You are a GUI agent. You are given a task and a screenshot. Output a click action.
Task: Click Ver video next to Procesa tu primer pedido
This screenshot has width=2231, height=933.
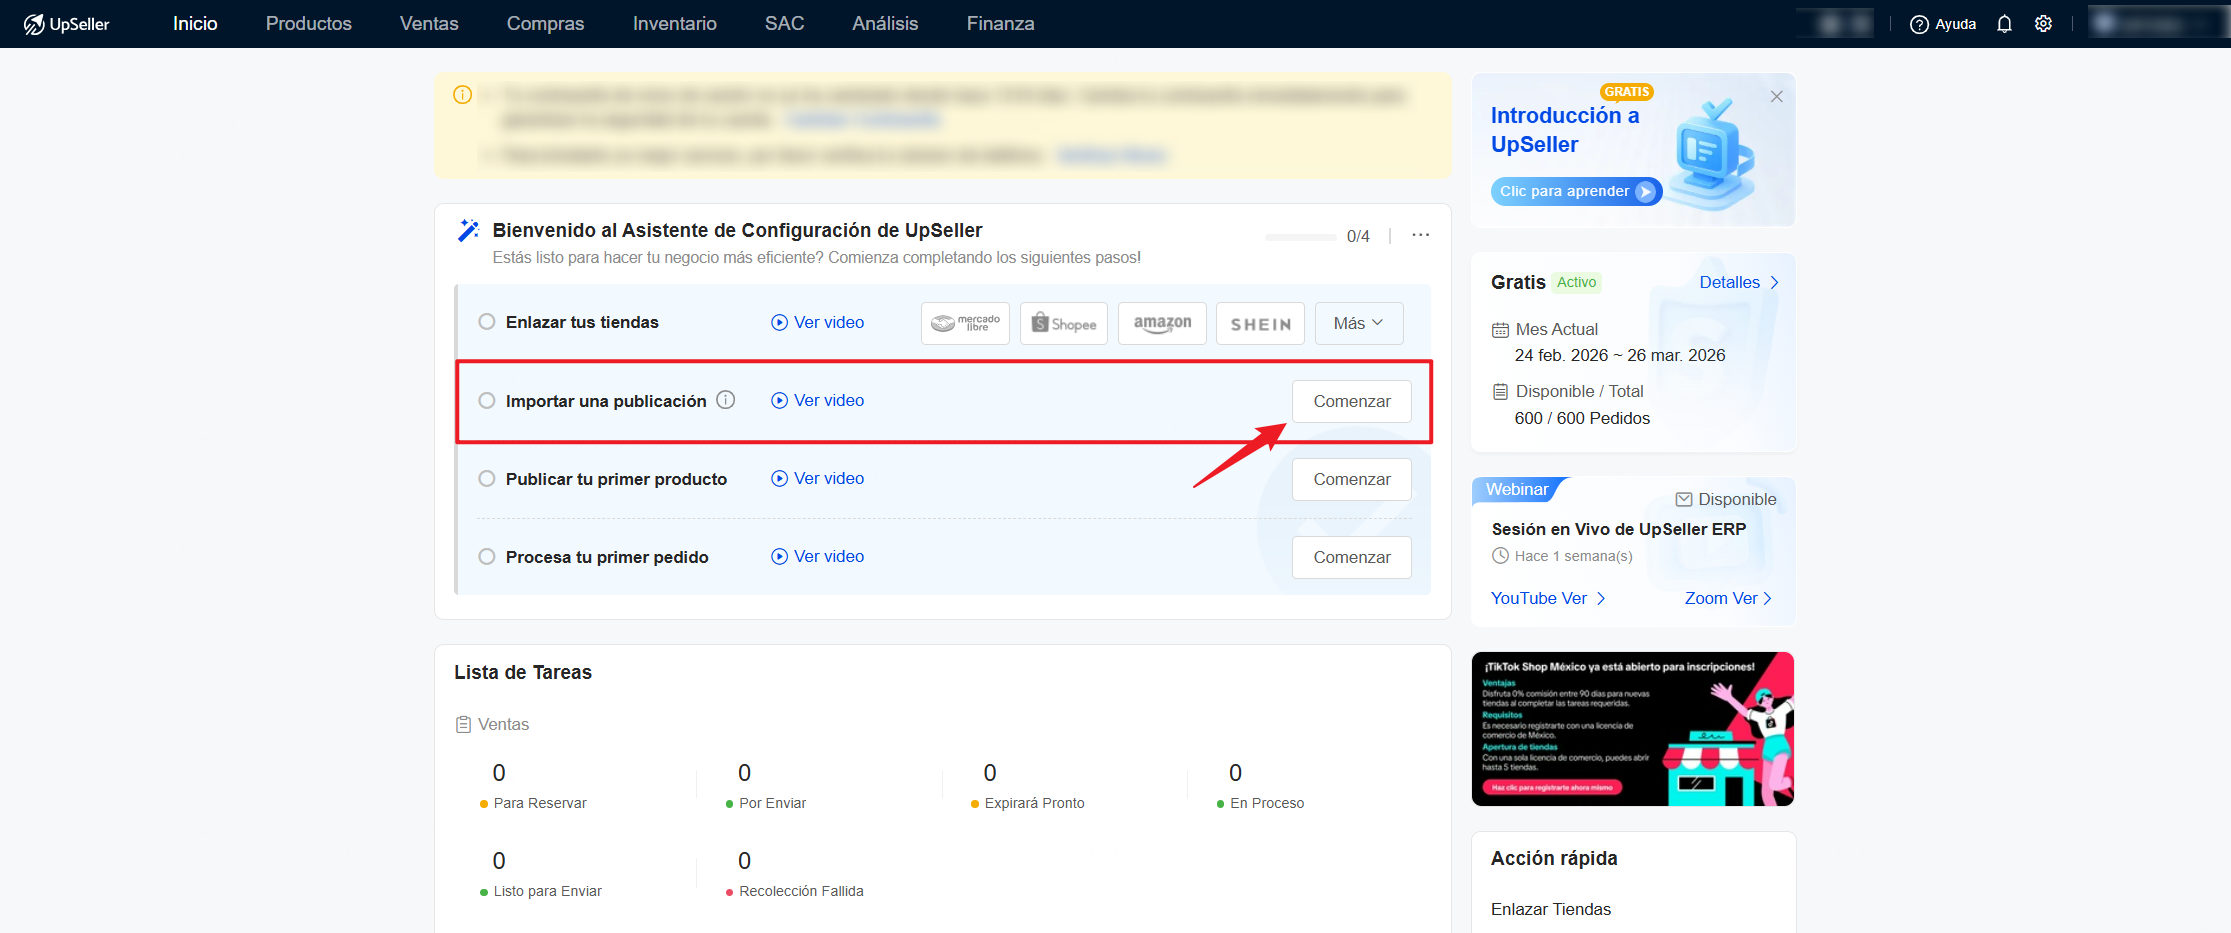tap(816, 556)
